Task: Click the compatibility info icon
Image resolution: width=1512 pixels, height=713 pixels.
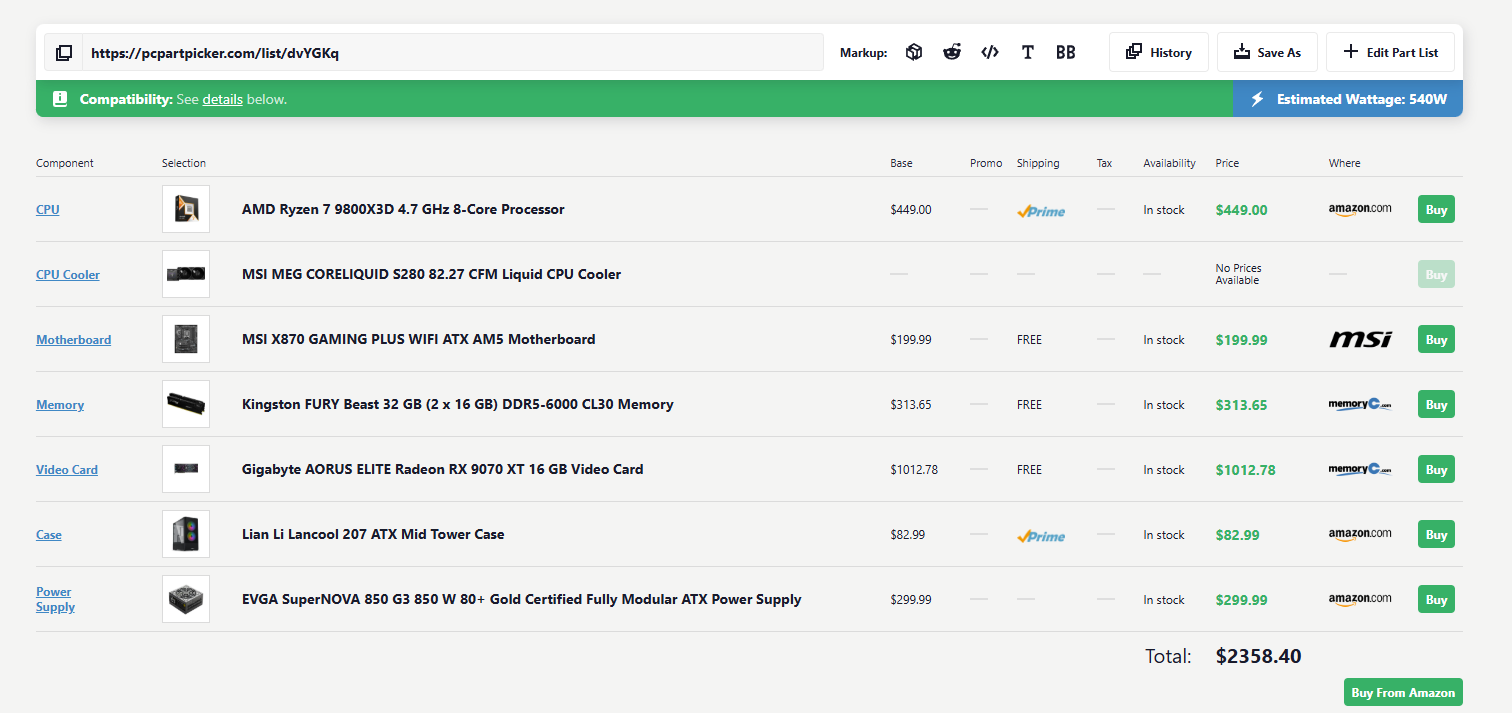Action: point(60,99)
